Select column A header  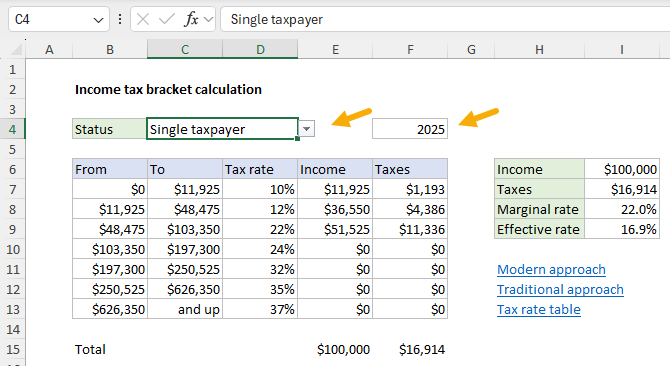tap(49, 50)
